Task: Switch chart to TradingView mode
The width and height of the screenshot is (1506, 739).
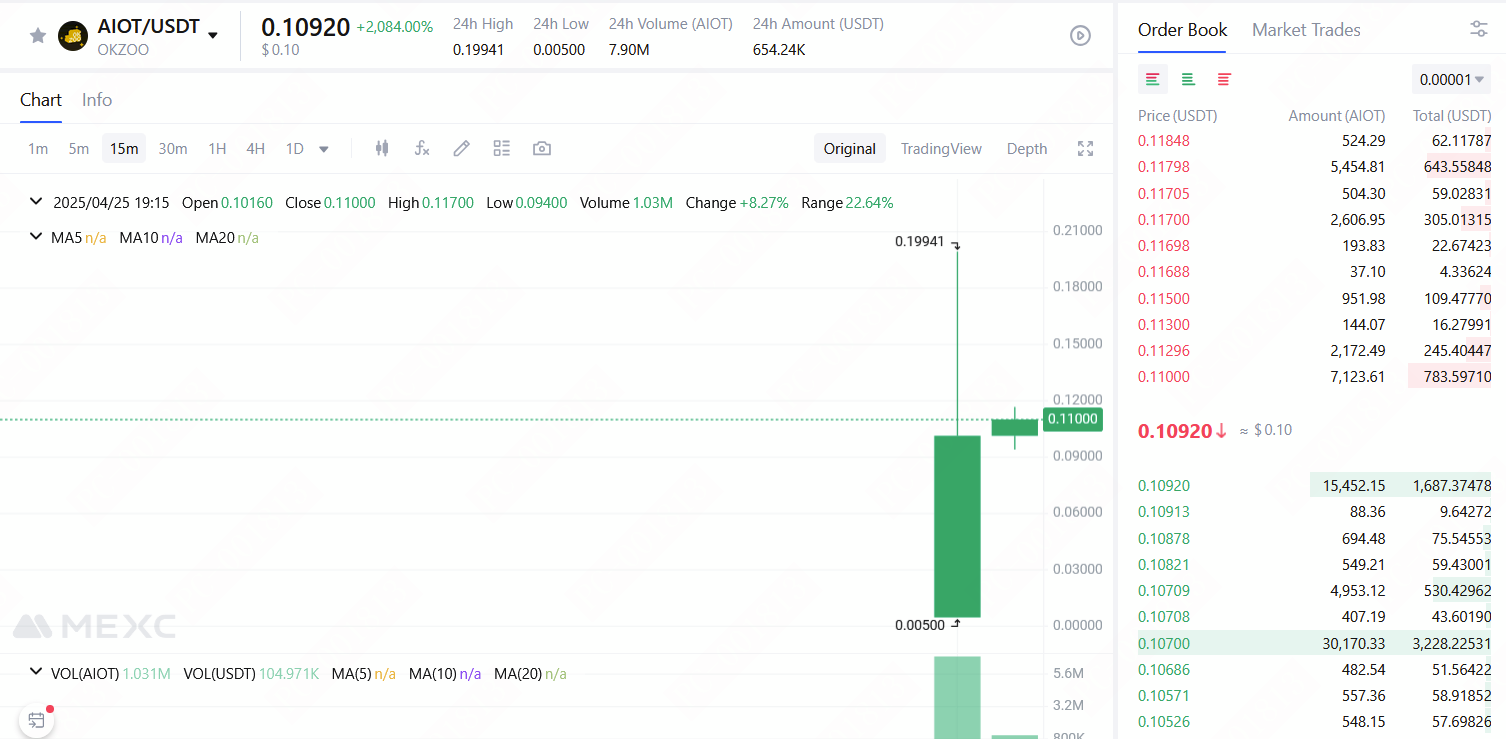Action: (941, 149)
